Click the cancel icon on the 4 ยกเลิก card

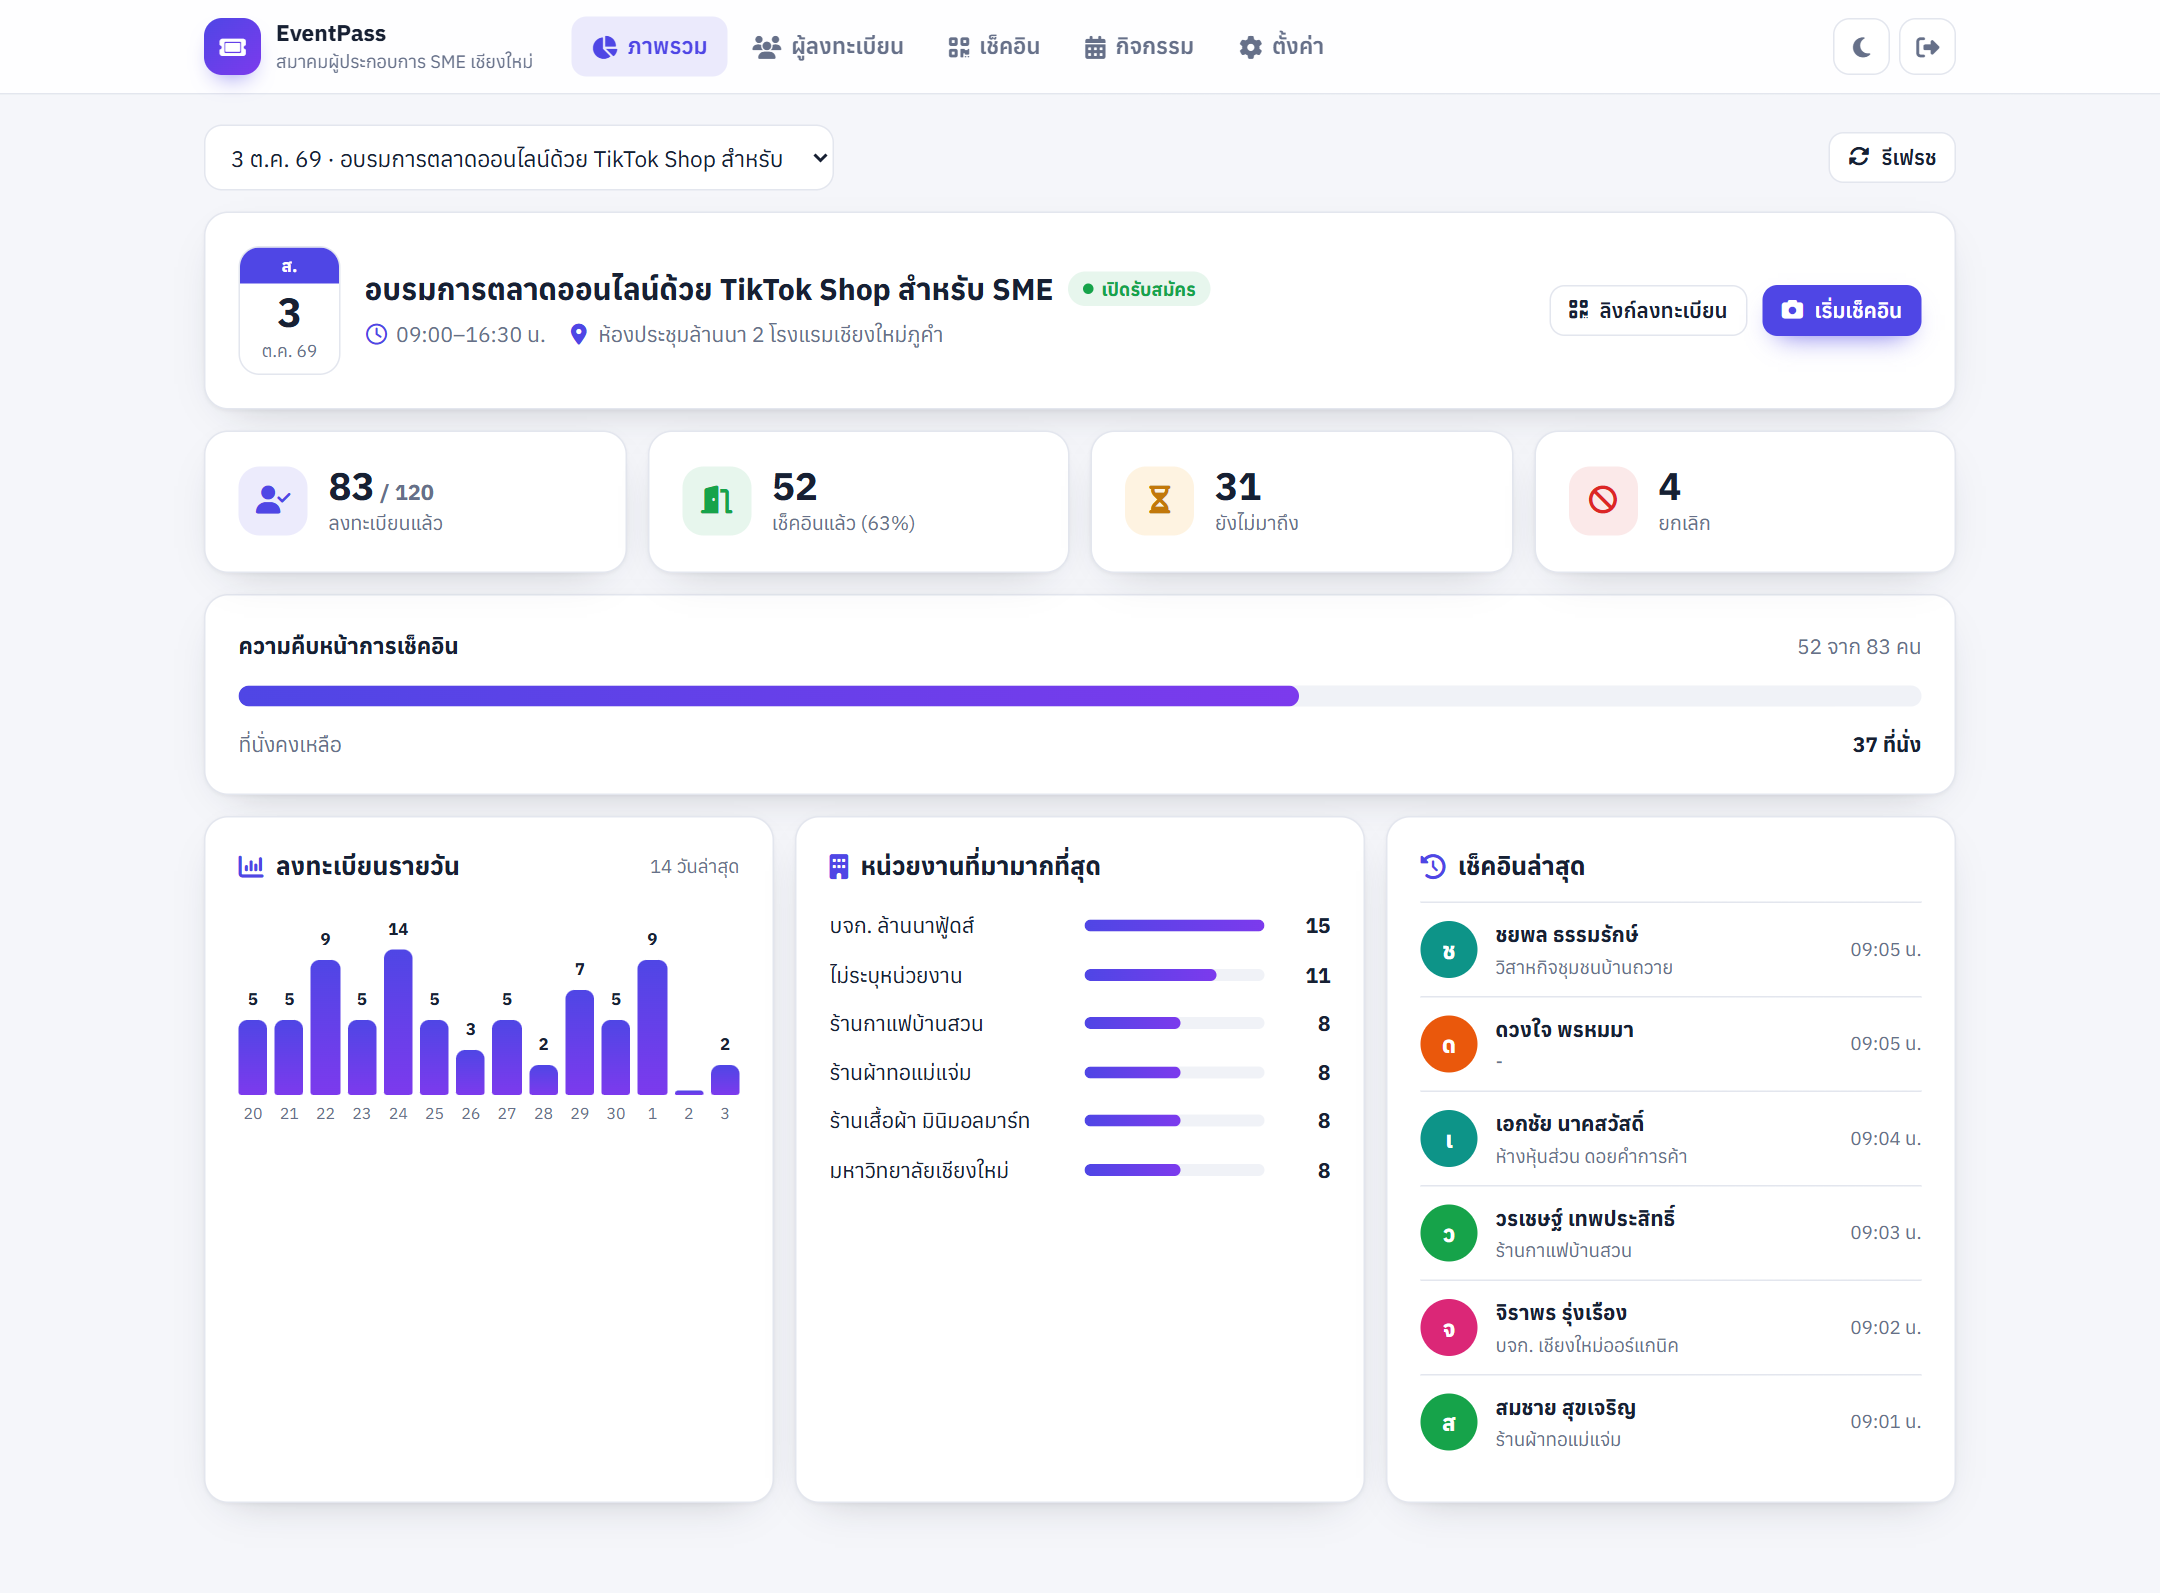tap(1603, 500)
